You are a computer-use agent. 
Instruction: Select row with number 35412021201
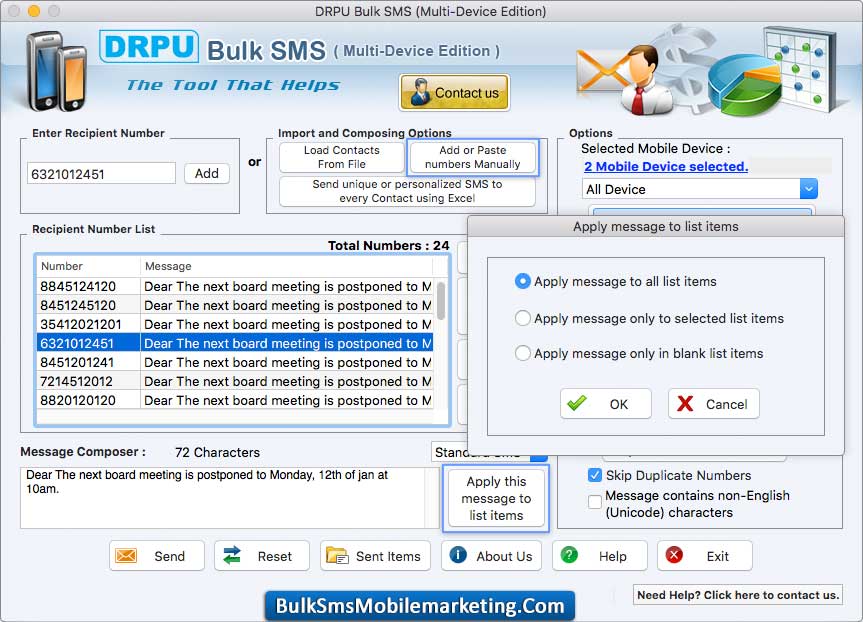[235, 324]
